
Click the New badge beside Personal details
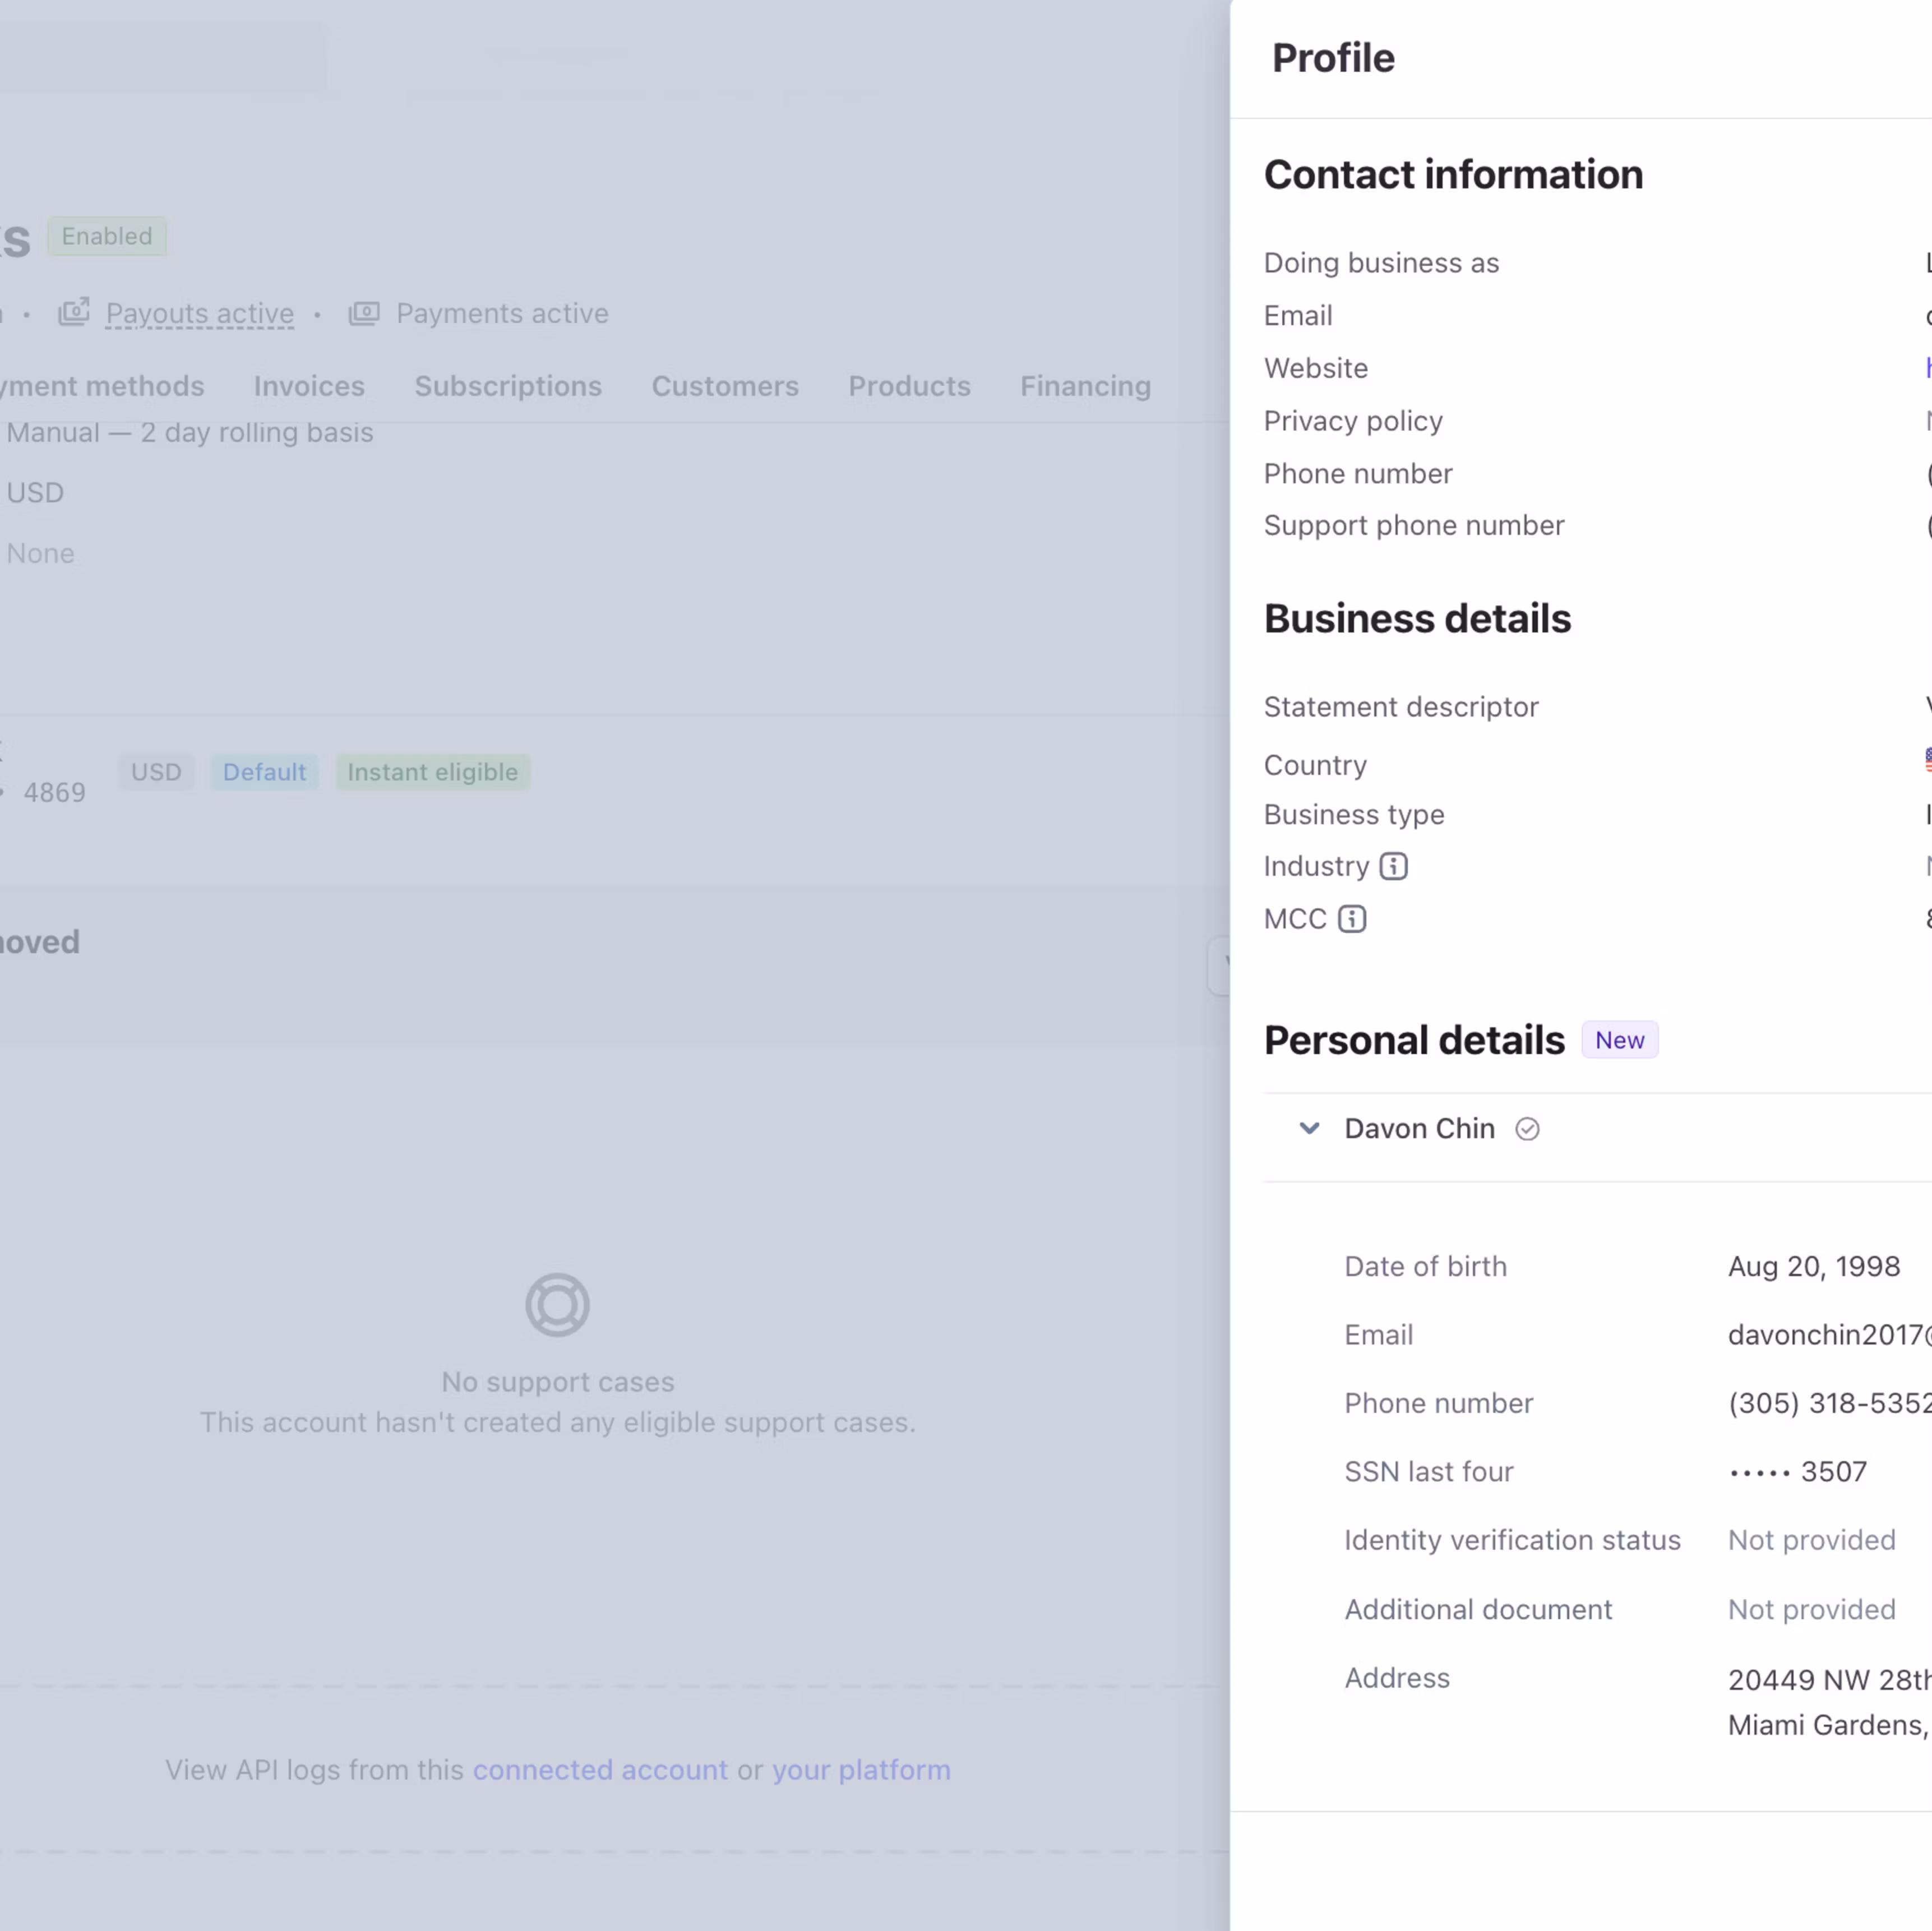coord(1619,1040)
